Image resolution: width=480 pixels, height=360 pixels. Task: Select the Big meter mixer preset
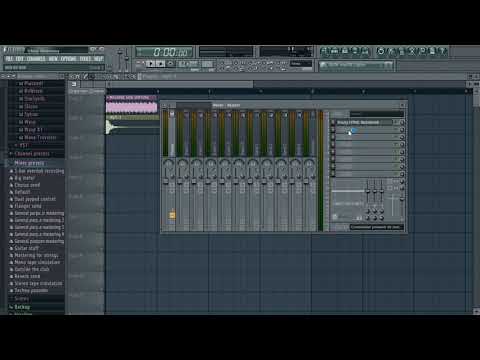point(24,178)
